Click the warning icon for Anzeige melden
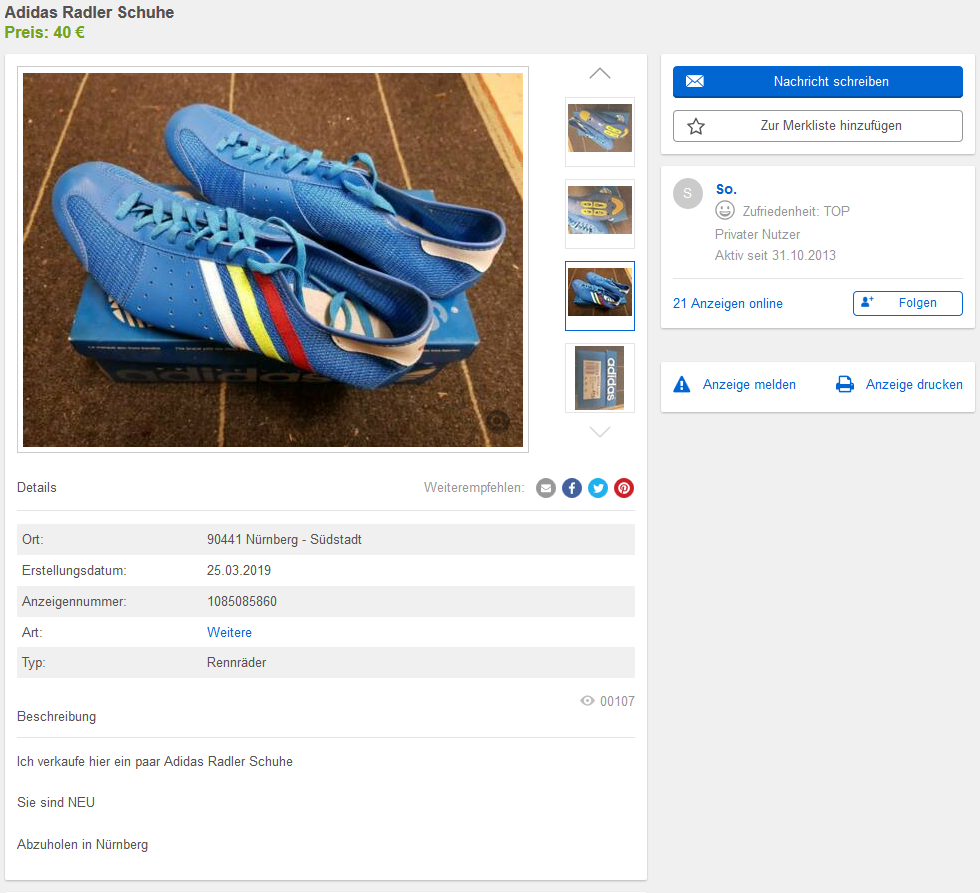This screenshot has width=980, height=893. click(x=682, y=384)
